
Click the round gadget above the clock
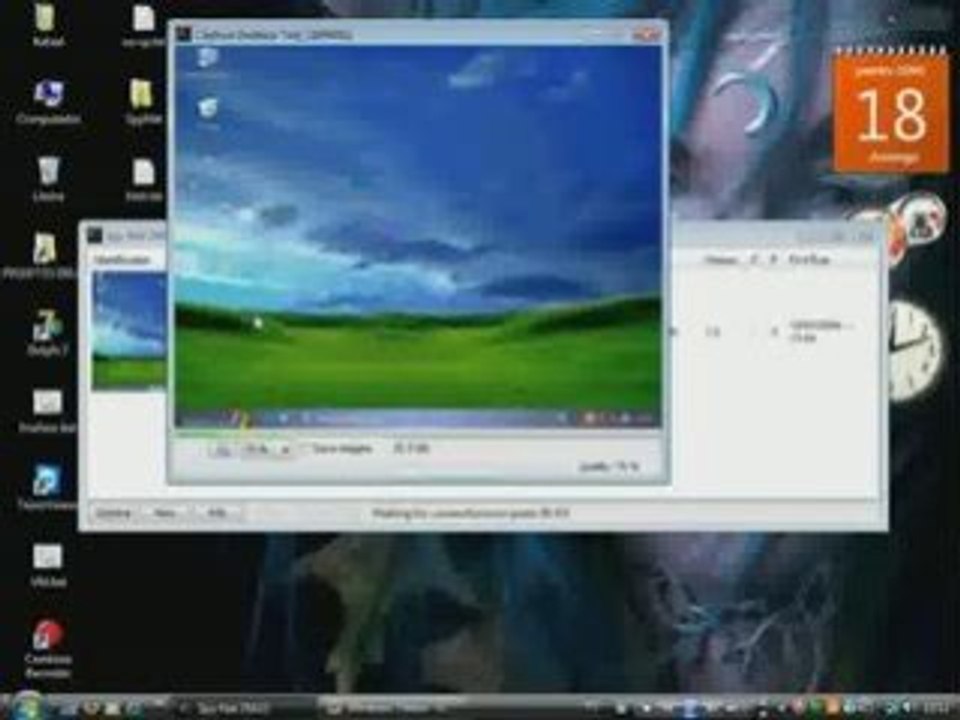pyautogui.click(x=920, y=219)
